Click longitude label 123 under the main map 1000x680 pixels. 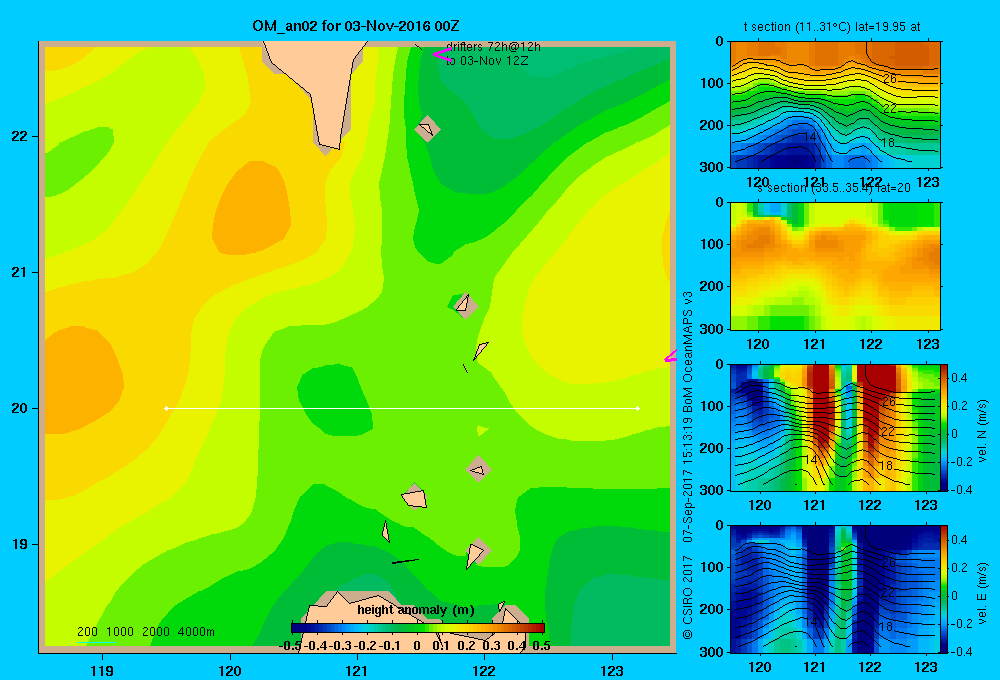pos(612,671)
